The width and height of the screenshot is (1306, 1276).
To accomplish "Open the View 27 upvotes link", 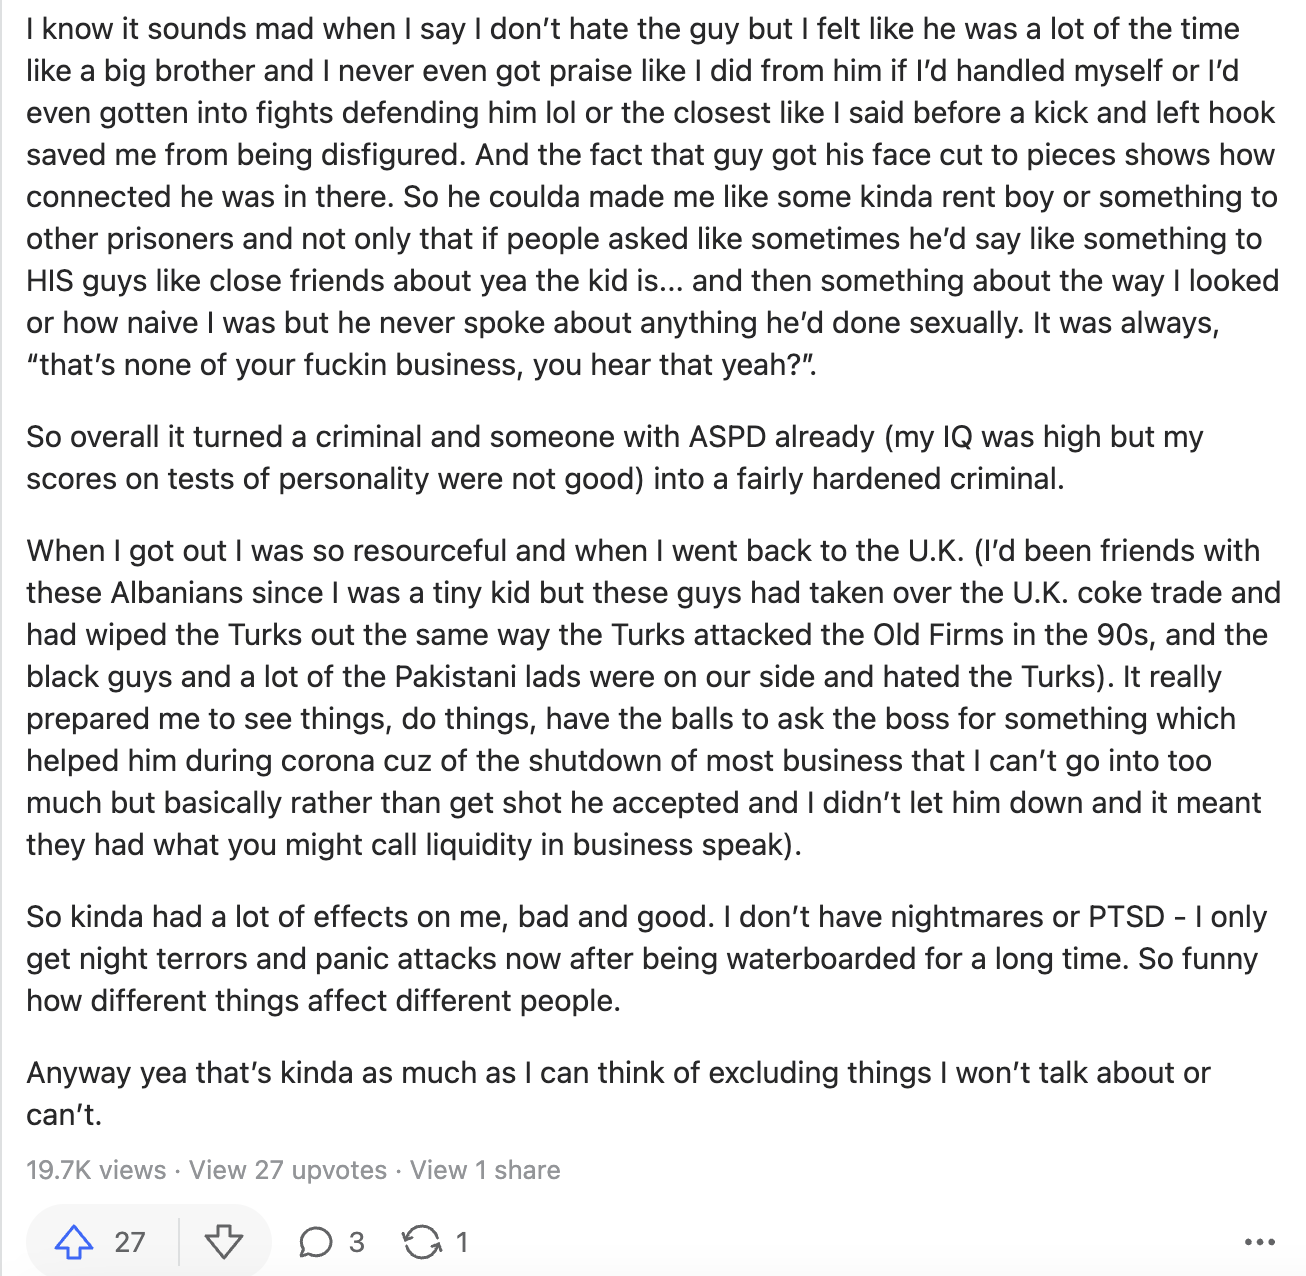I will (x=288, y=1170).
